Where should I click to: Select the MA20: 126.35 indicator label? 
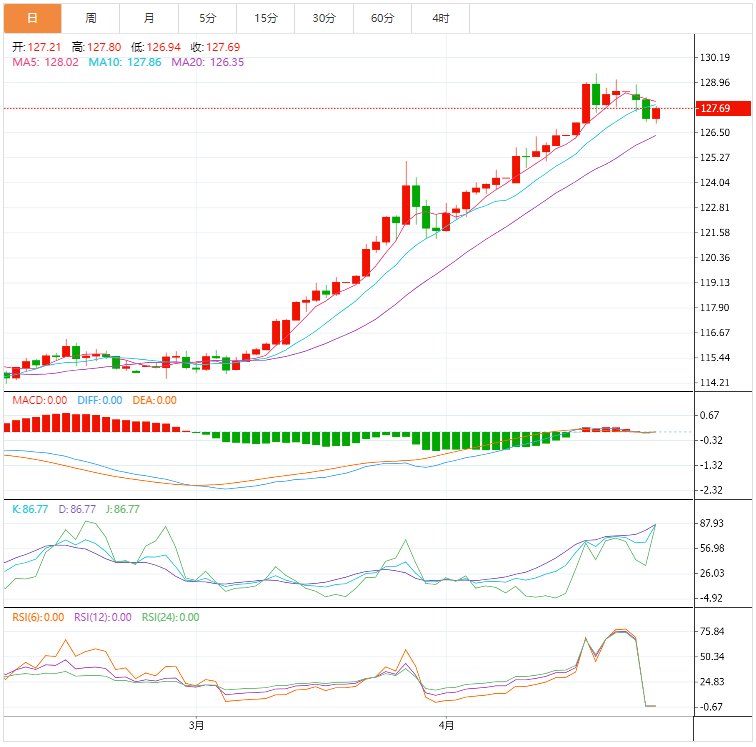[x=207, y=62]
